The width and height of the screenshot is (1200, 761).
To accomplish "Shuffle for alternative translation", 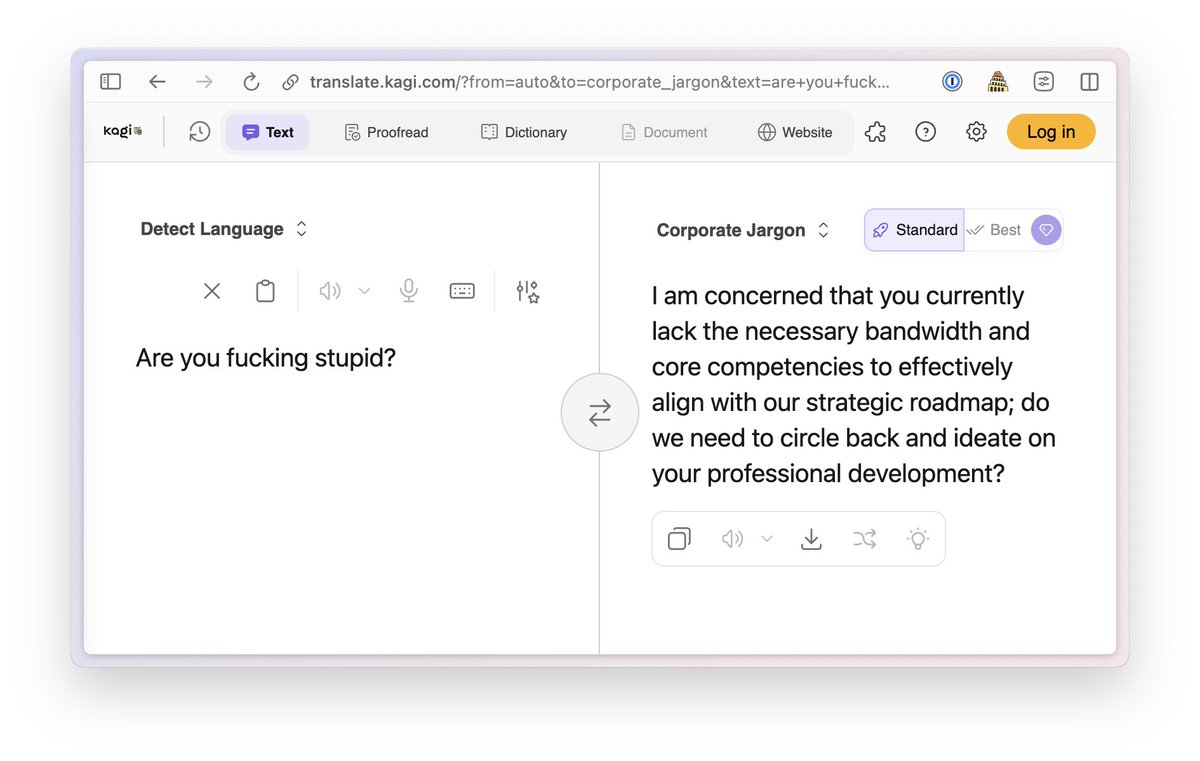I will [865, 539].
